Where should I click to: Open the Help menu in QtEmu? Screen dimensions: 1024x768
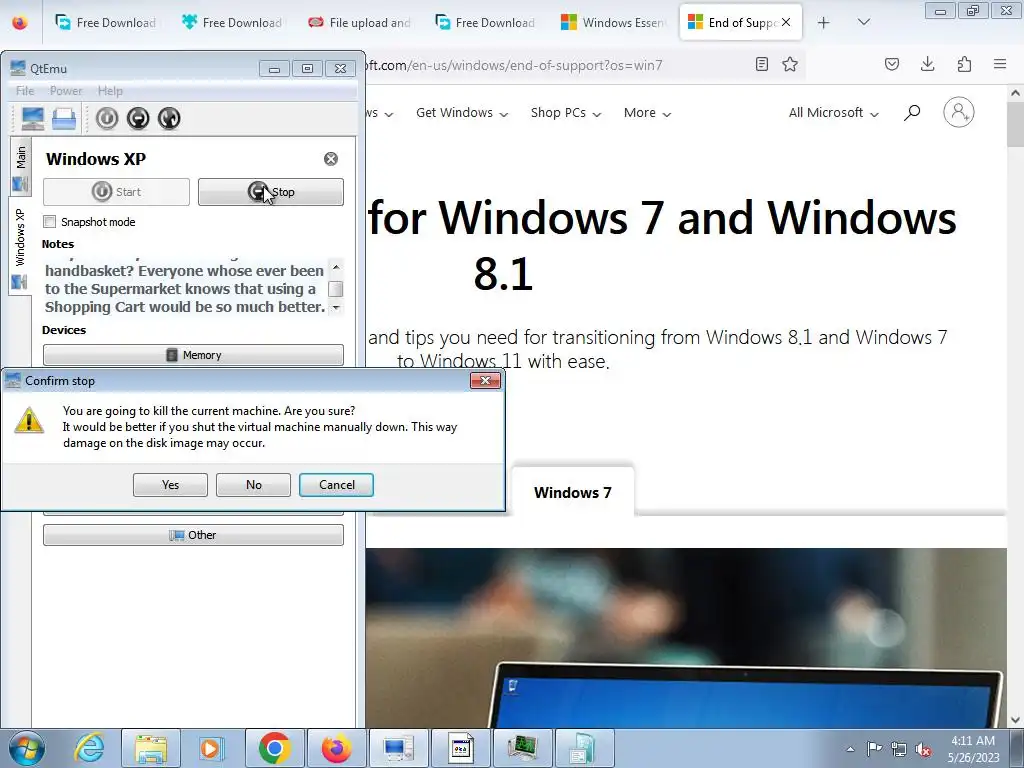click(x=110, y=91)
